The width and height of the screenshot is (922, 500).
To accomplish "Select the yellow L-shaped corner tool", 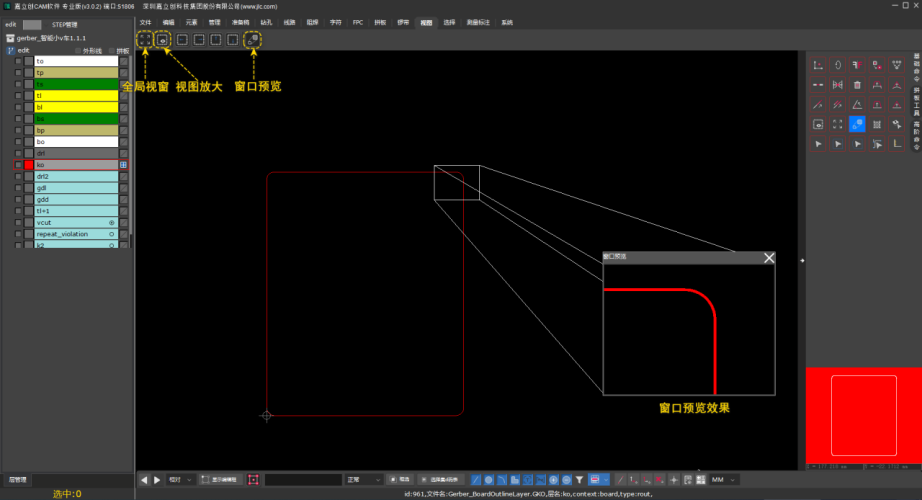I will click(x=897, y=144).
